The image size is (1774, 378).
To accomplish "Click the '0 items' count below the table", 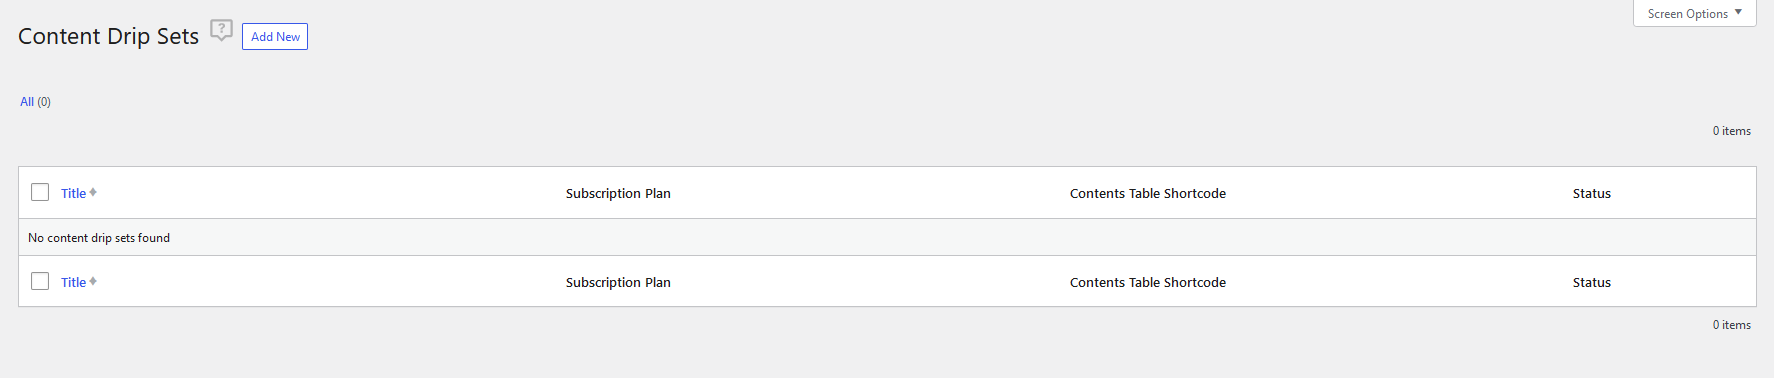I will pos(1731,325).
